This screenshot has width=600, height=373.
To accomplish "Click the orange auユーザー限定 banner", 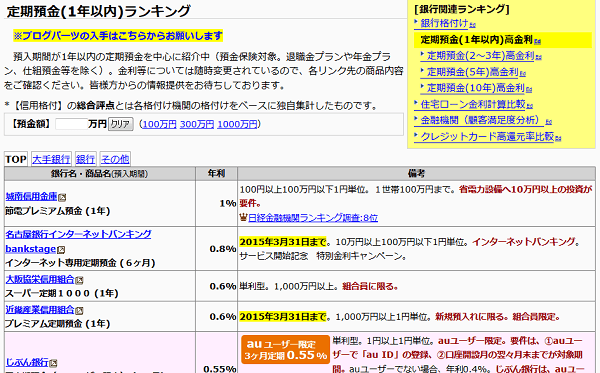I will 285,350.
